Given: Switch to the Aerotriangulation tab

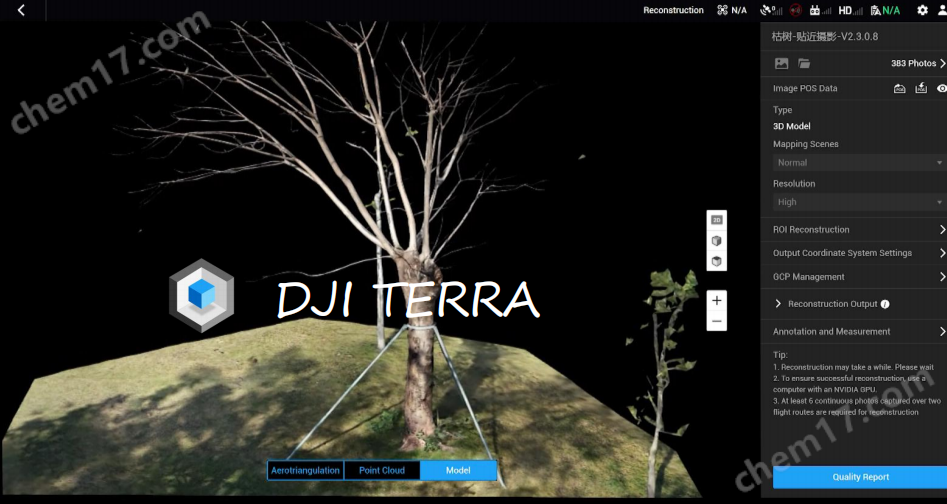Looking at the screenshot, I should click(x=306, y=470).
